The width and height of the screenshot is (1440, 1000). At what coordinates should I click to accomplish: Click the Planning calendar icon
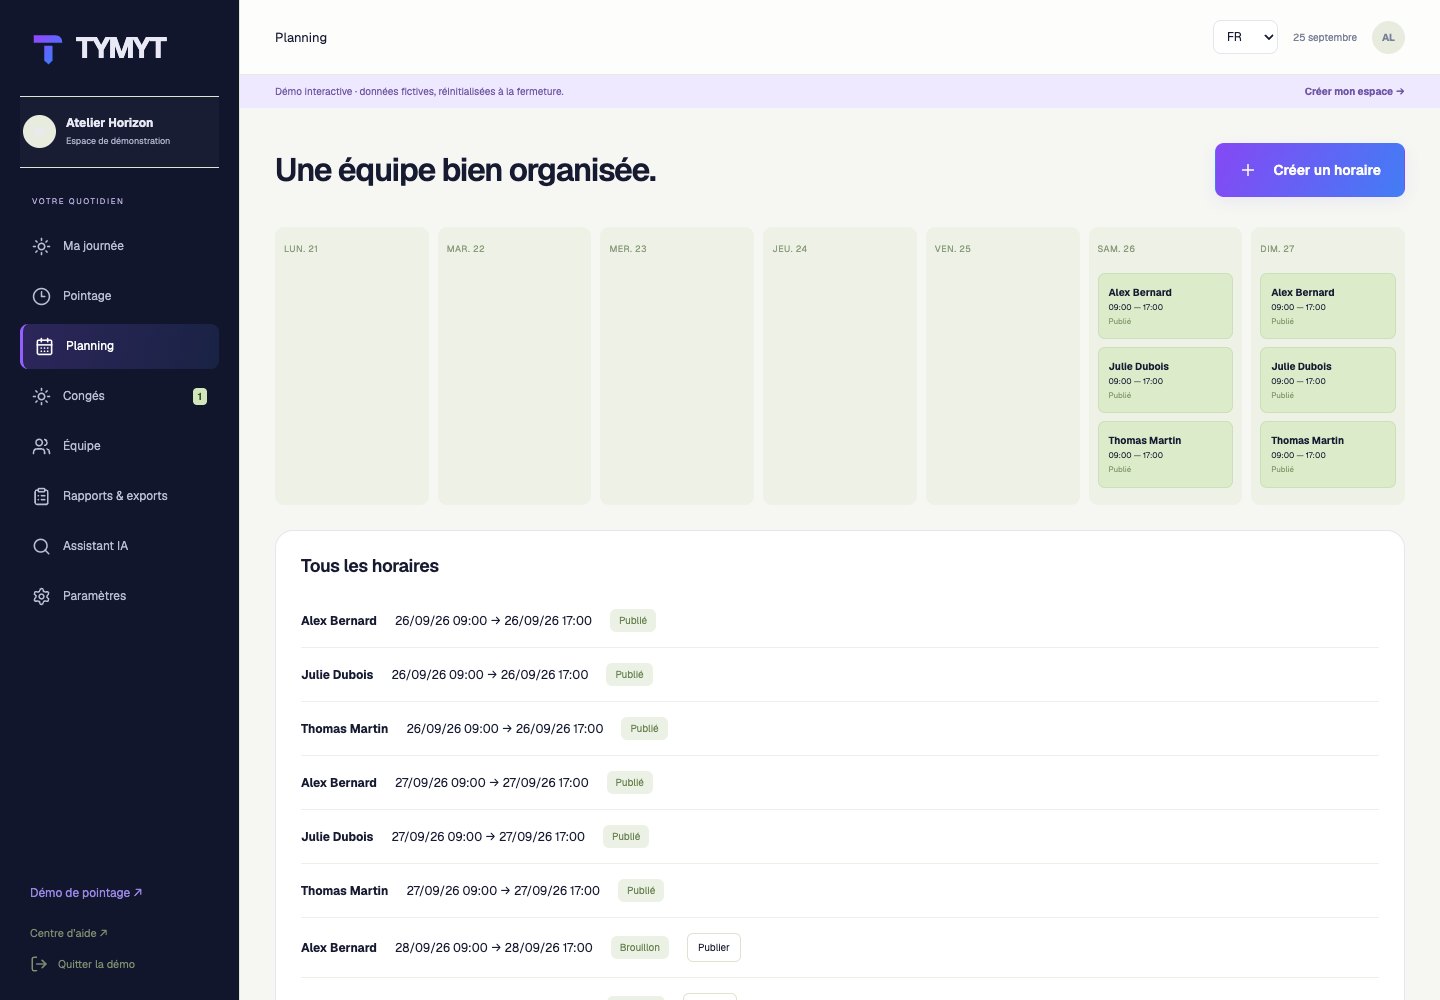click(44, 346)
